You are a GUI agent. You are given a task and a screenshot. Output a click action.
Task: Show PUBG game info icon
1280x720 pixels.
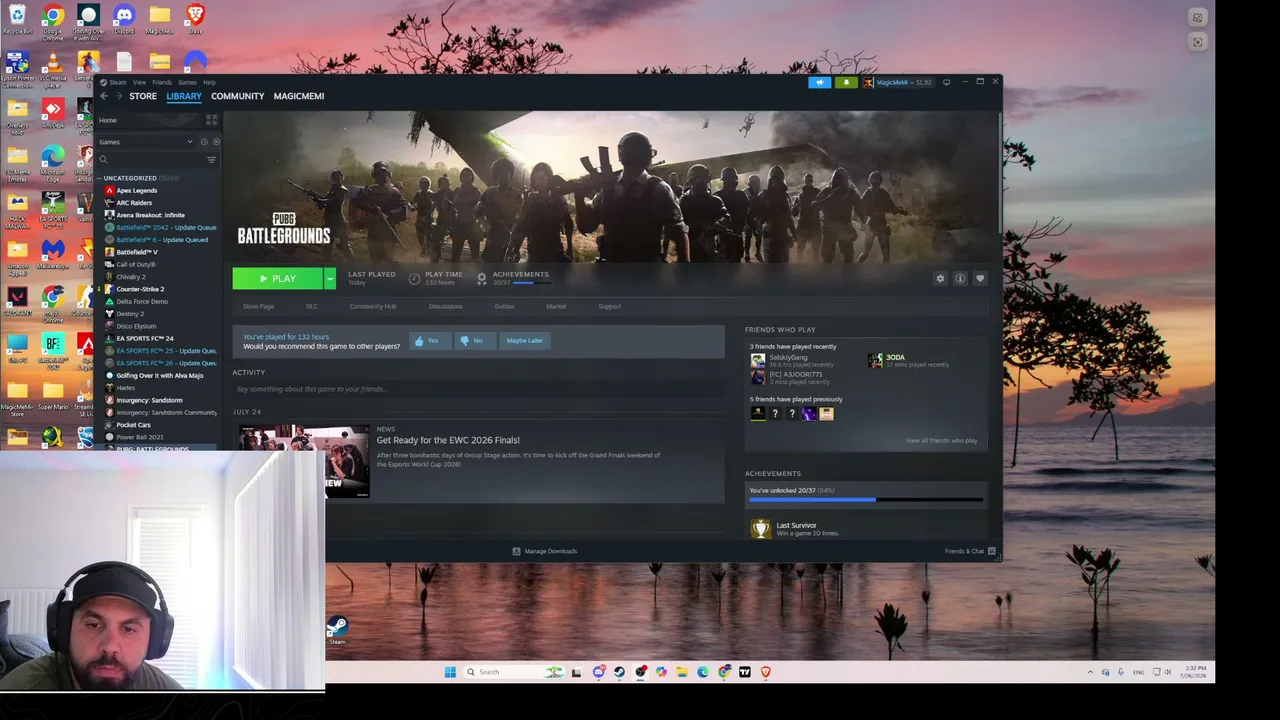tap(960, 278)
